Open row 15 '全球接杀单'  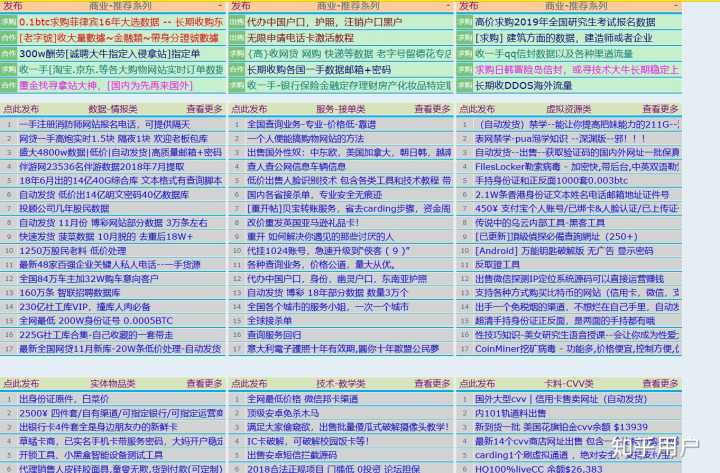[270, 321]
